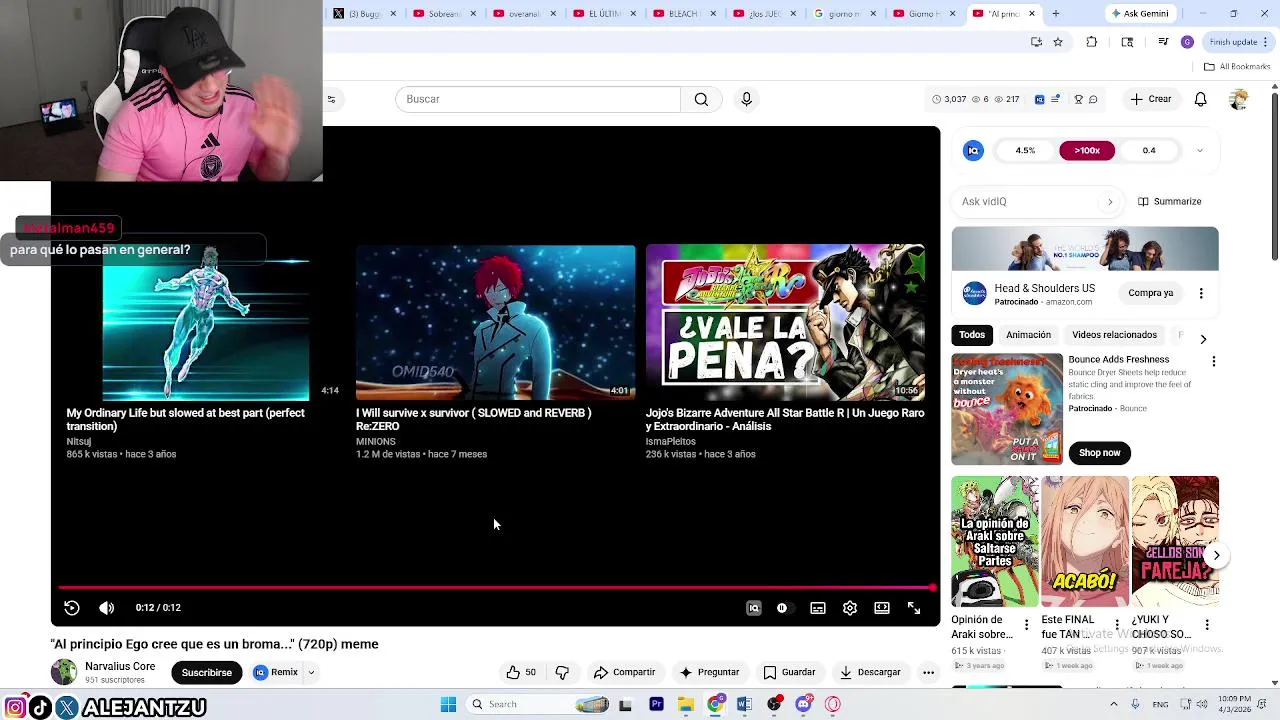The width and height of the screenshot is (1280, 720).
Task: Show next Shorts with the arrow
Action: click(1216, 555)
